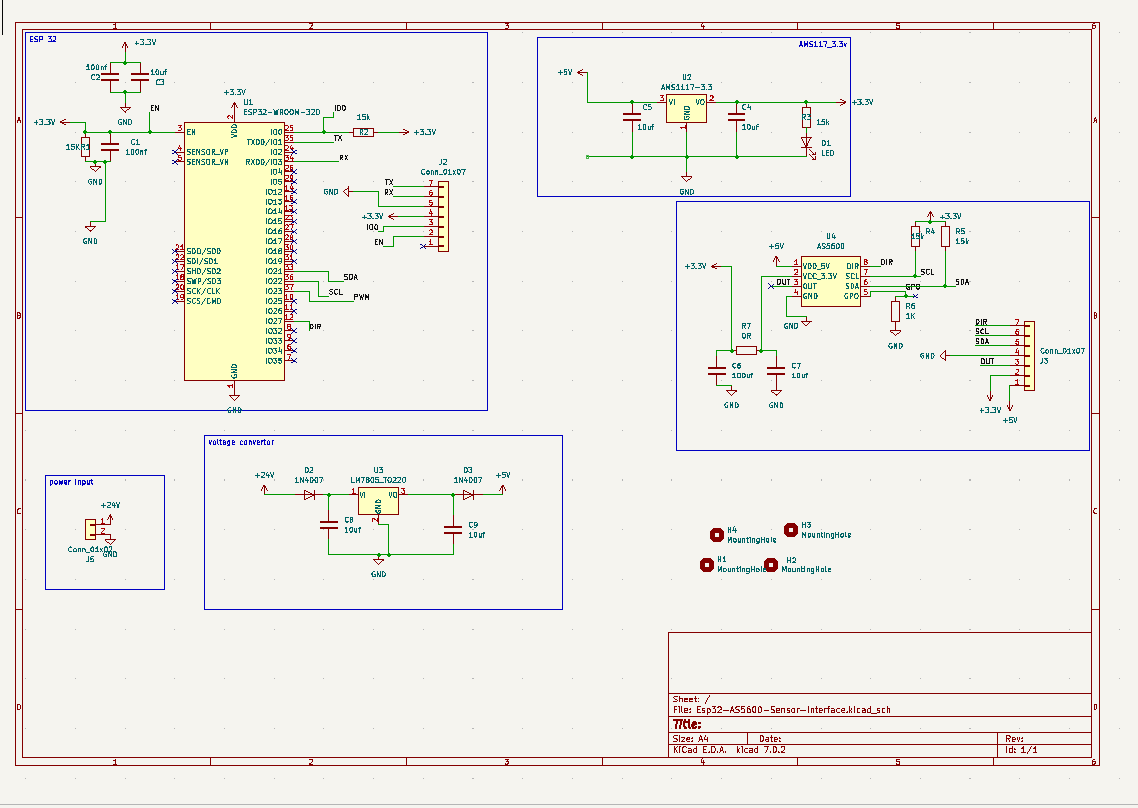
Task: Select the ESP32-WROOM-32D U1 symbol body
Action: coord(234,250)
